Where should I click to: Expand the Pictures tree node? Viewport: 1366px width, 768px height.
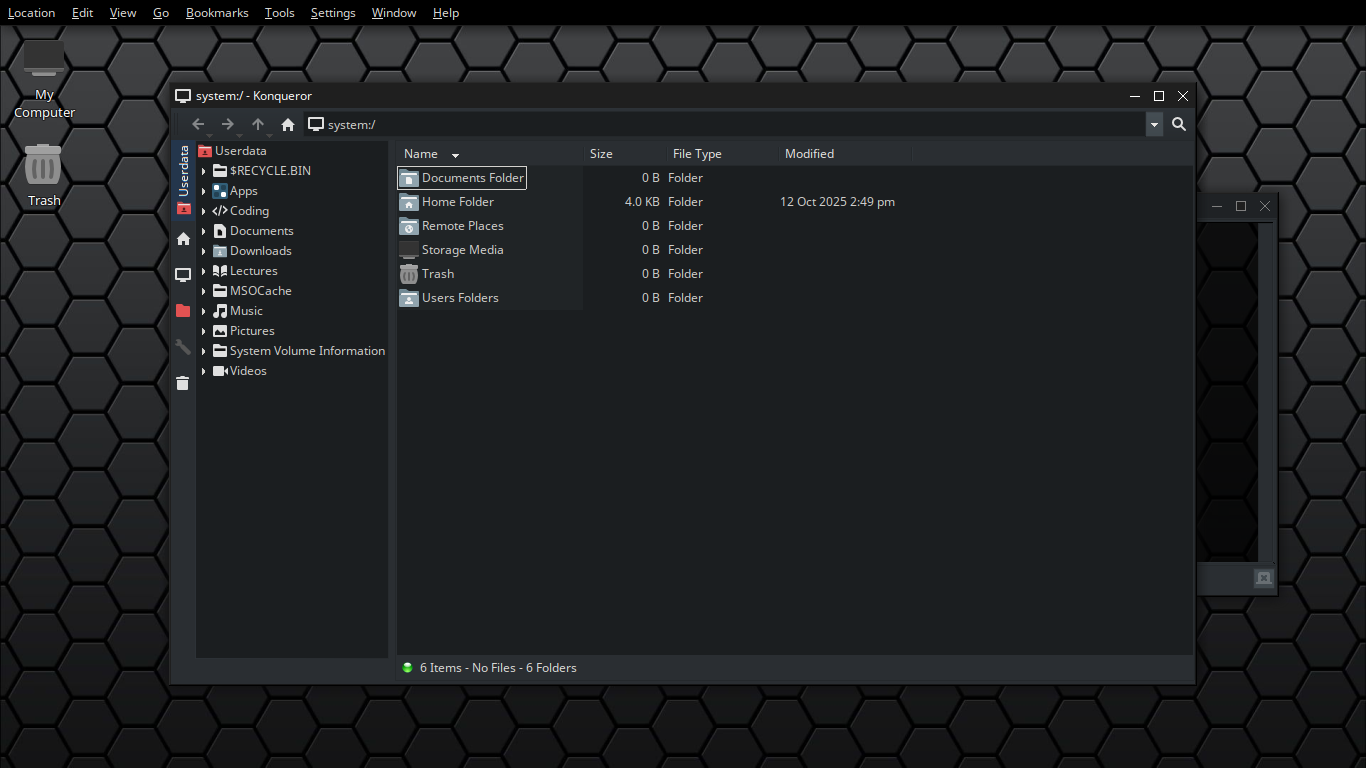204,331
